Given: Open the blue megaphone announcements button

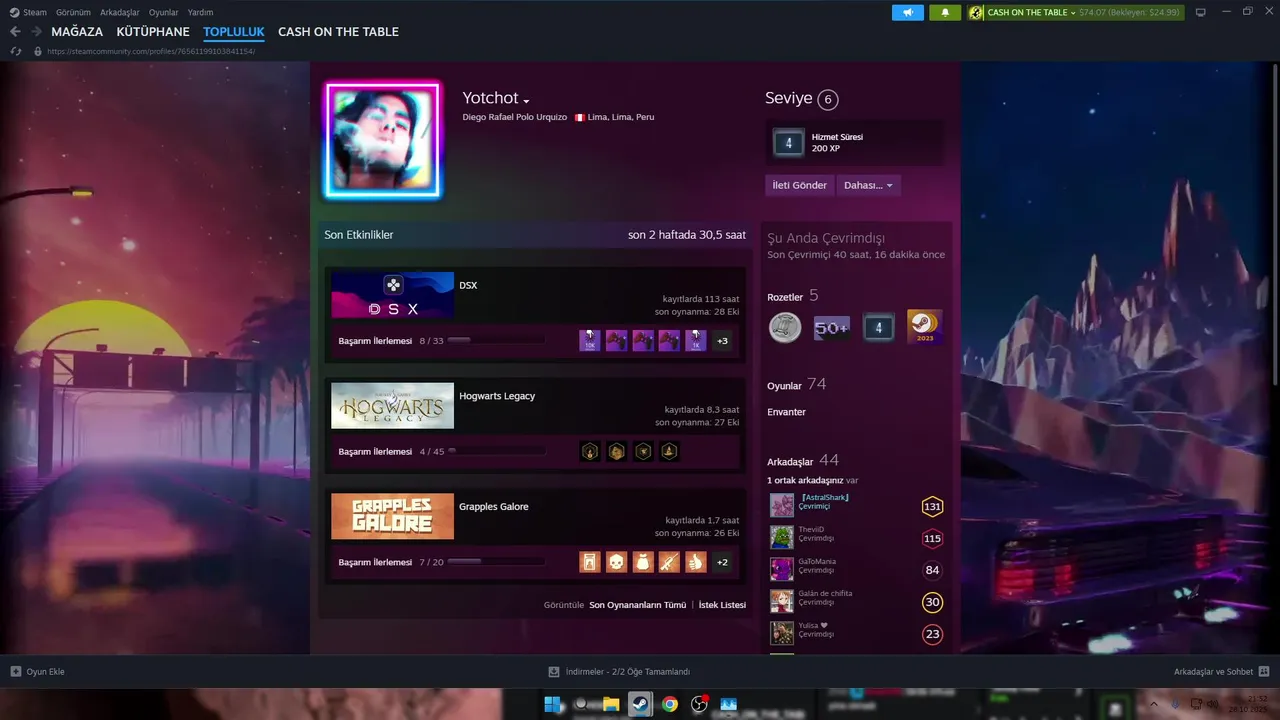Looking at the screenshot, I should pos(908,12).
